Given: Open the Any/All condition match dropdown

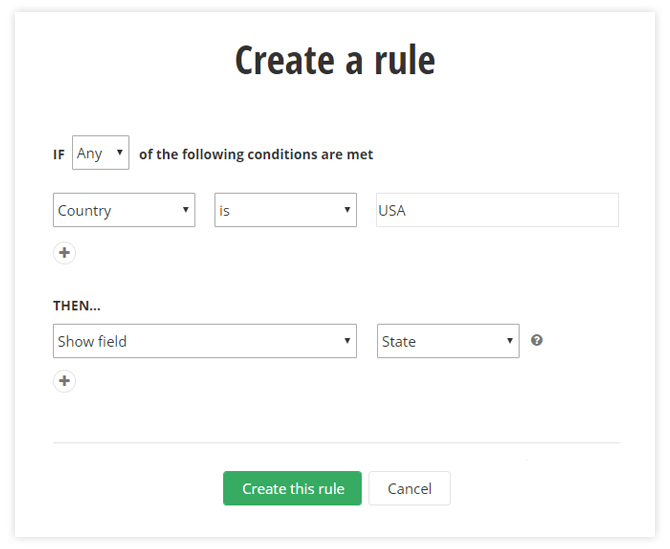Looking at the screenshot, I should coord(100,154).
